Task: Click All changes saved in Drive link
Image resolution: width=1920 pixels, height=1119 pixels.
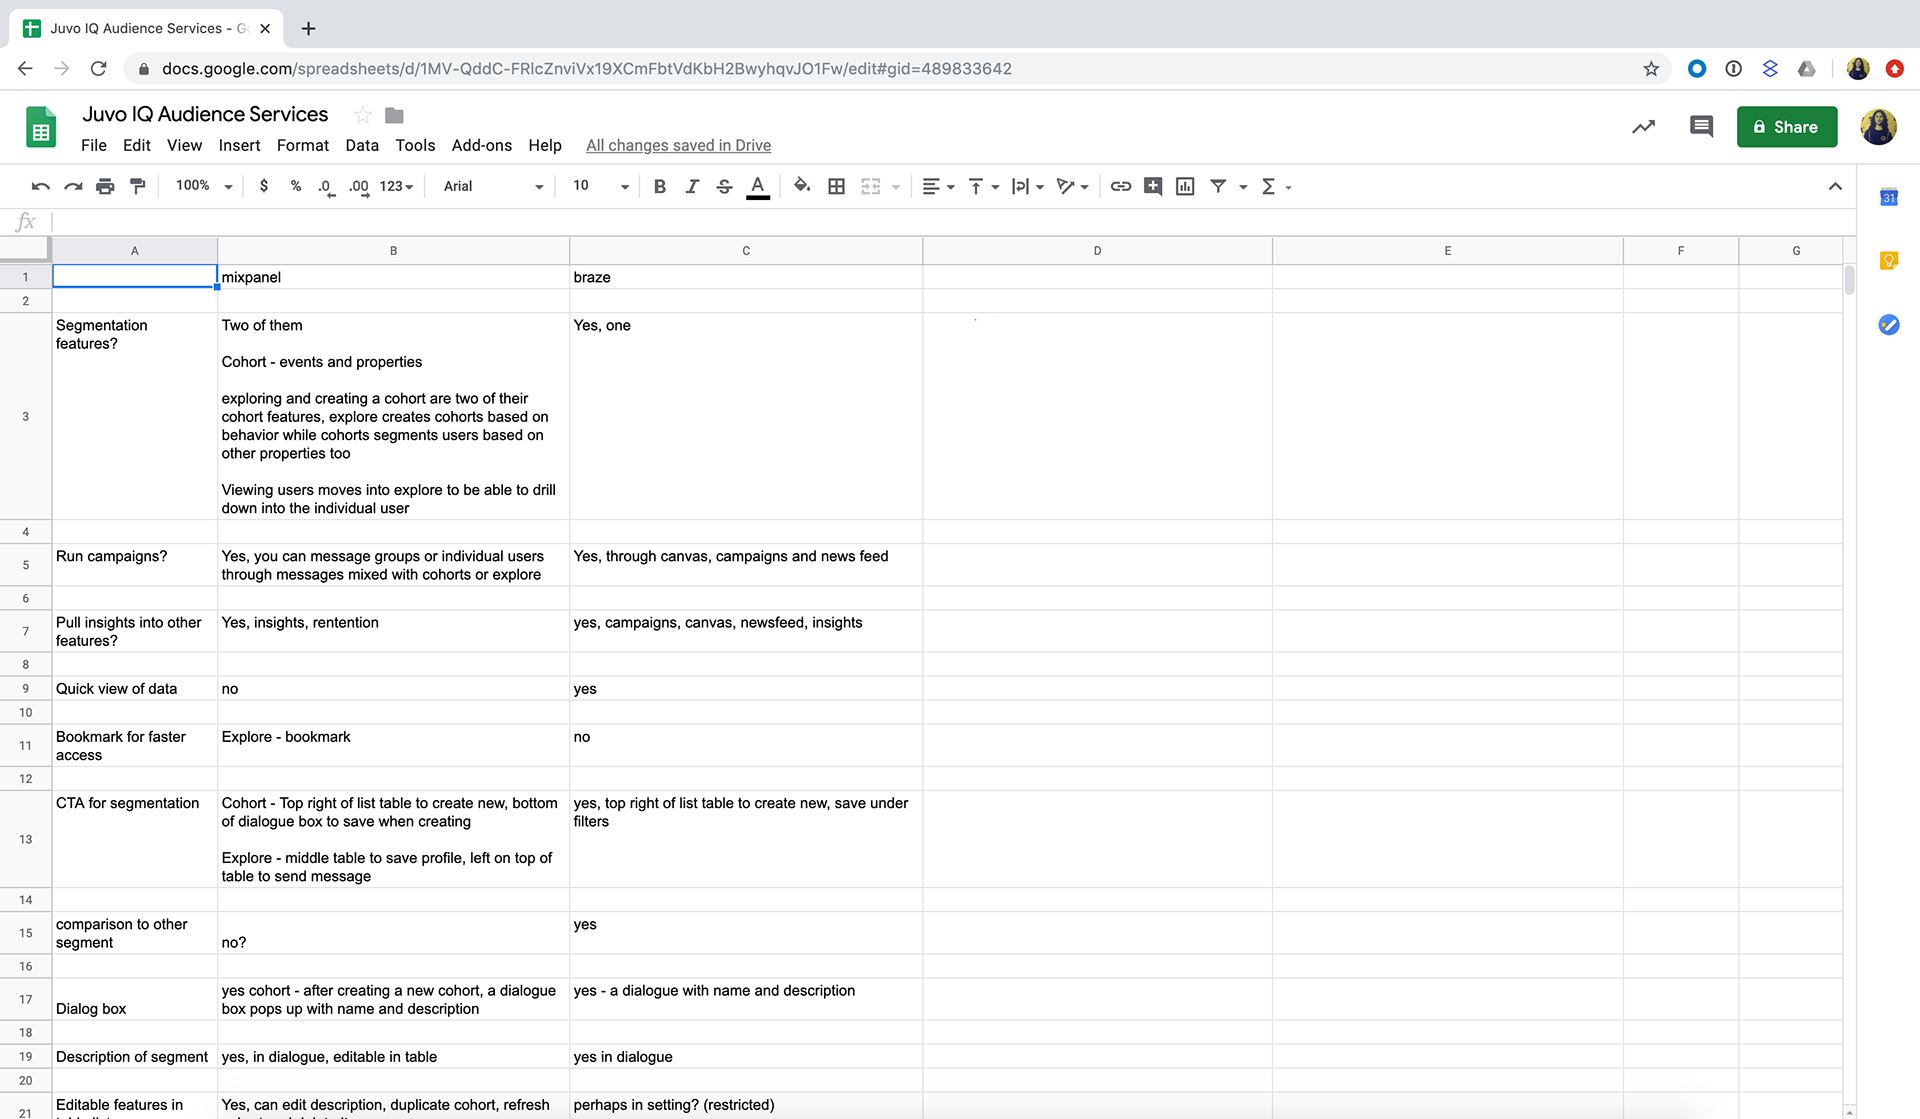Action: pyautogui.click(x=678, y=145)
